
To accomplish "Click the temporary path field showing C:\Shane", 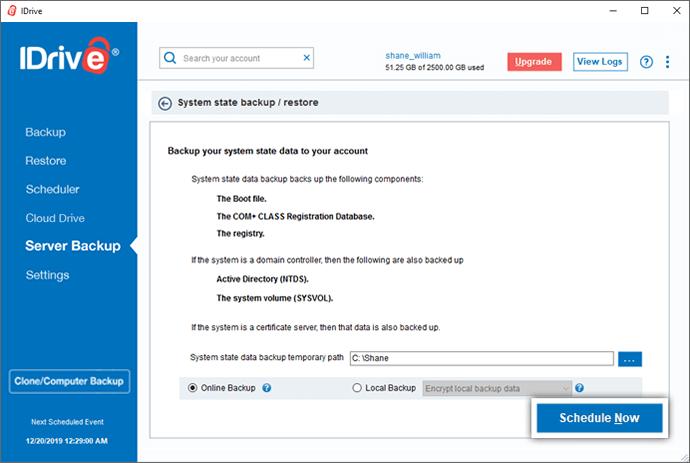I will pos(482,358).
